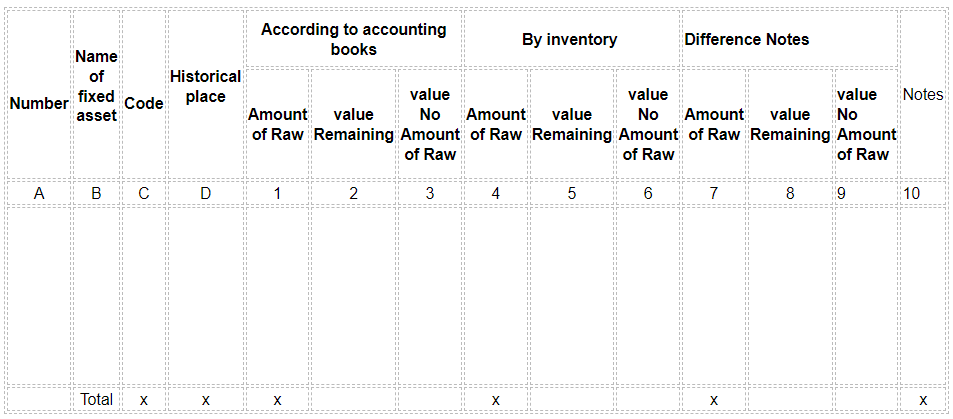Select the empty data cell under column 8
Viewport: 953px width, 419px height.
click(x=790, y=296)
